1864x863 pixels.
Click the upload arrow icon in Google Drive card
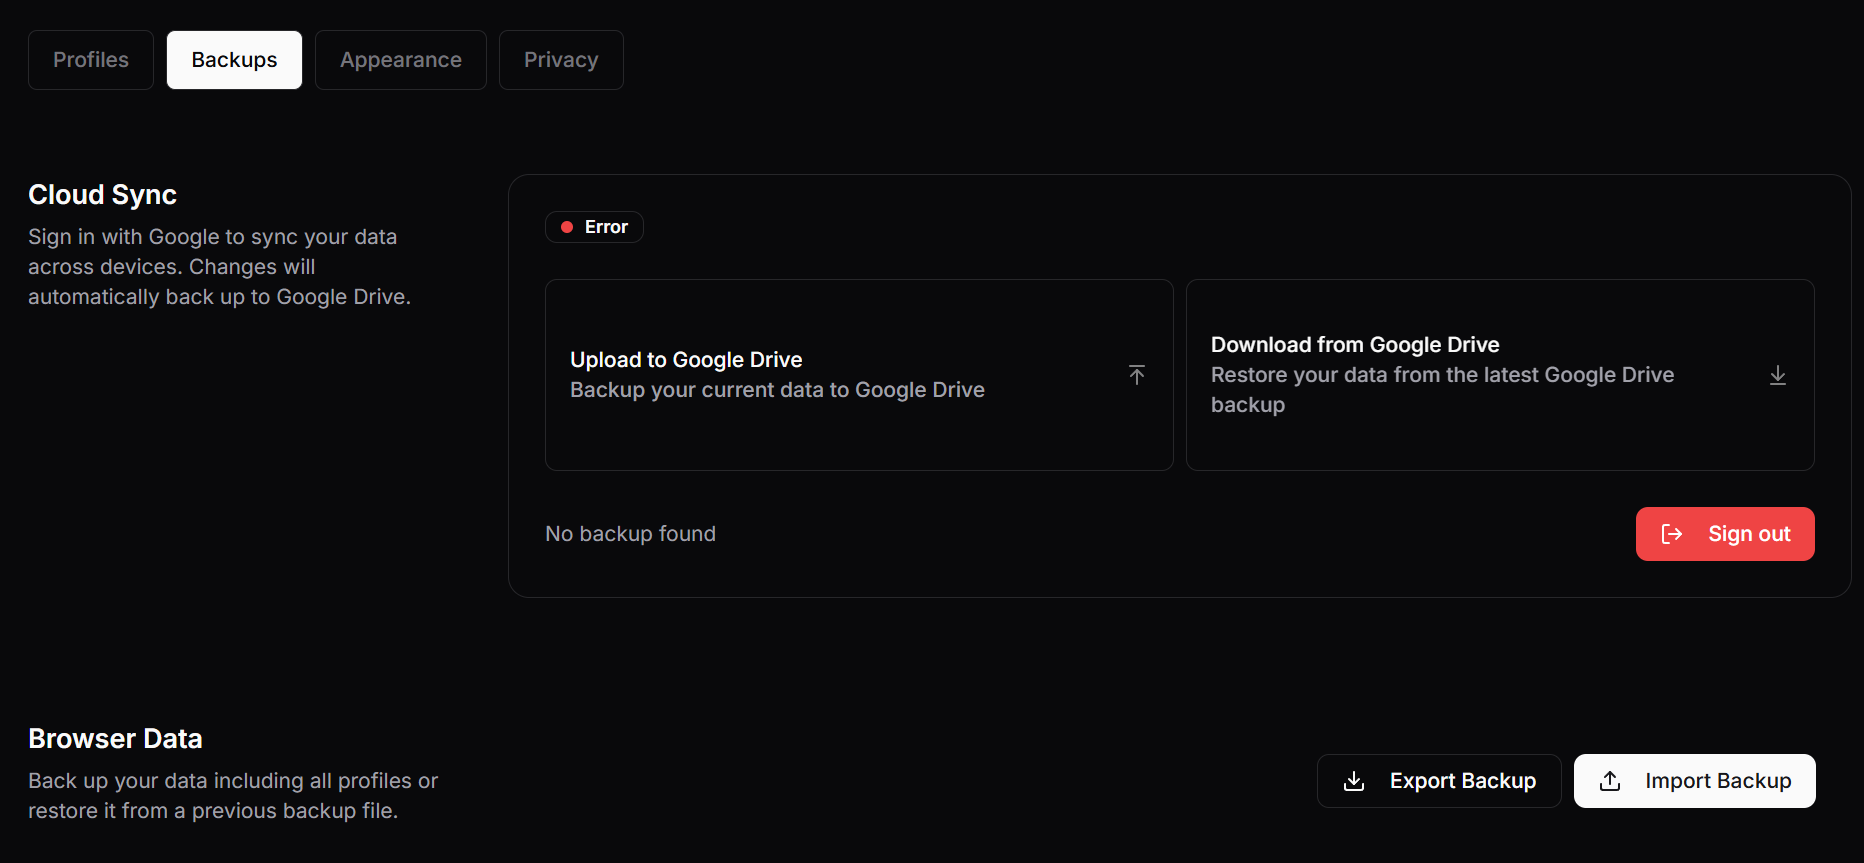(1137, 375)
